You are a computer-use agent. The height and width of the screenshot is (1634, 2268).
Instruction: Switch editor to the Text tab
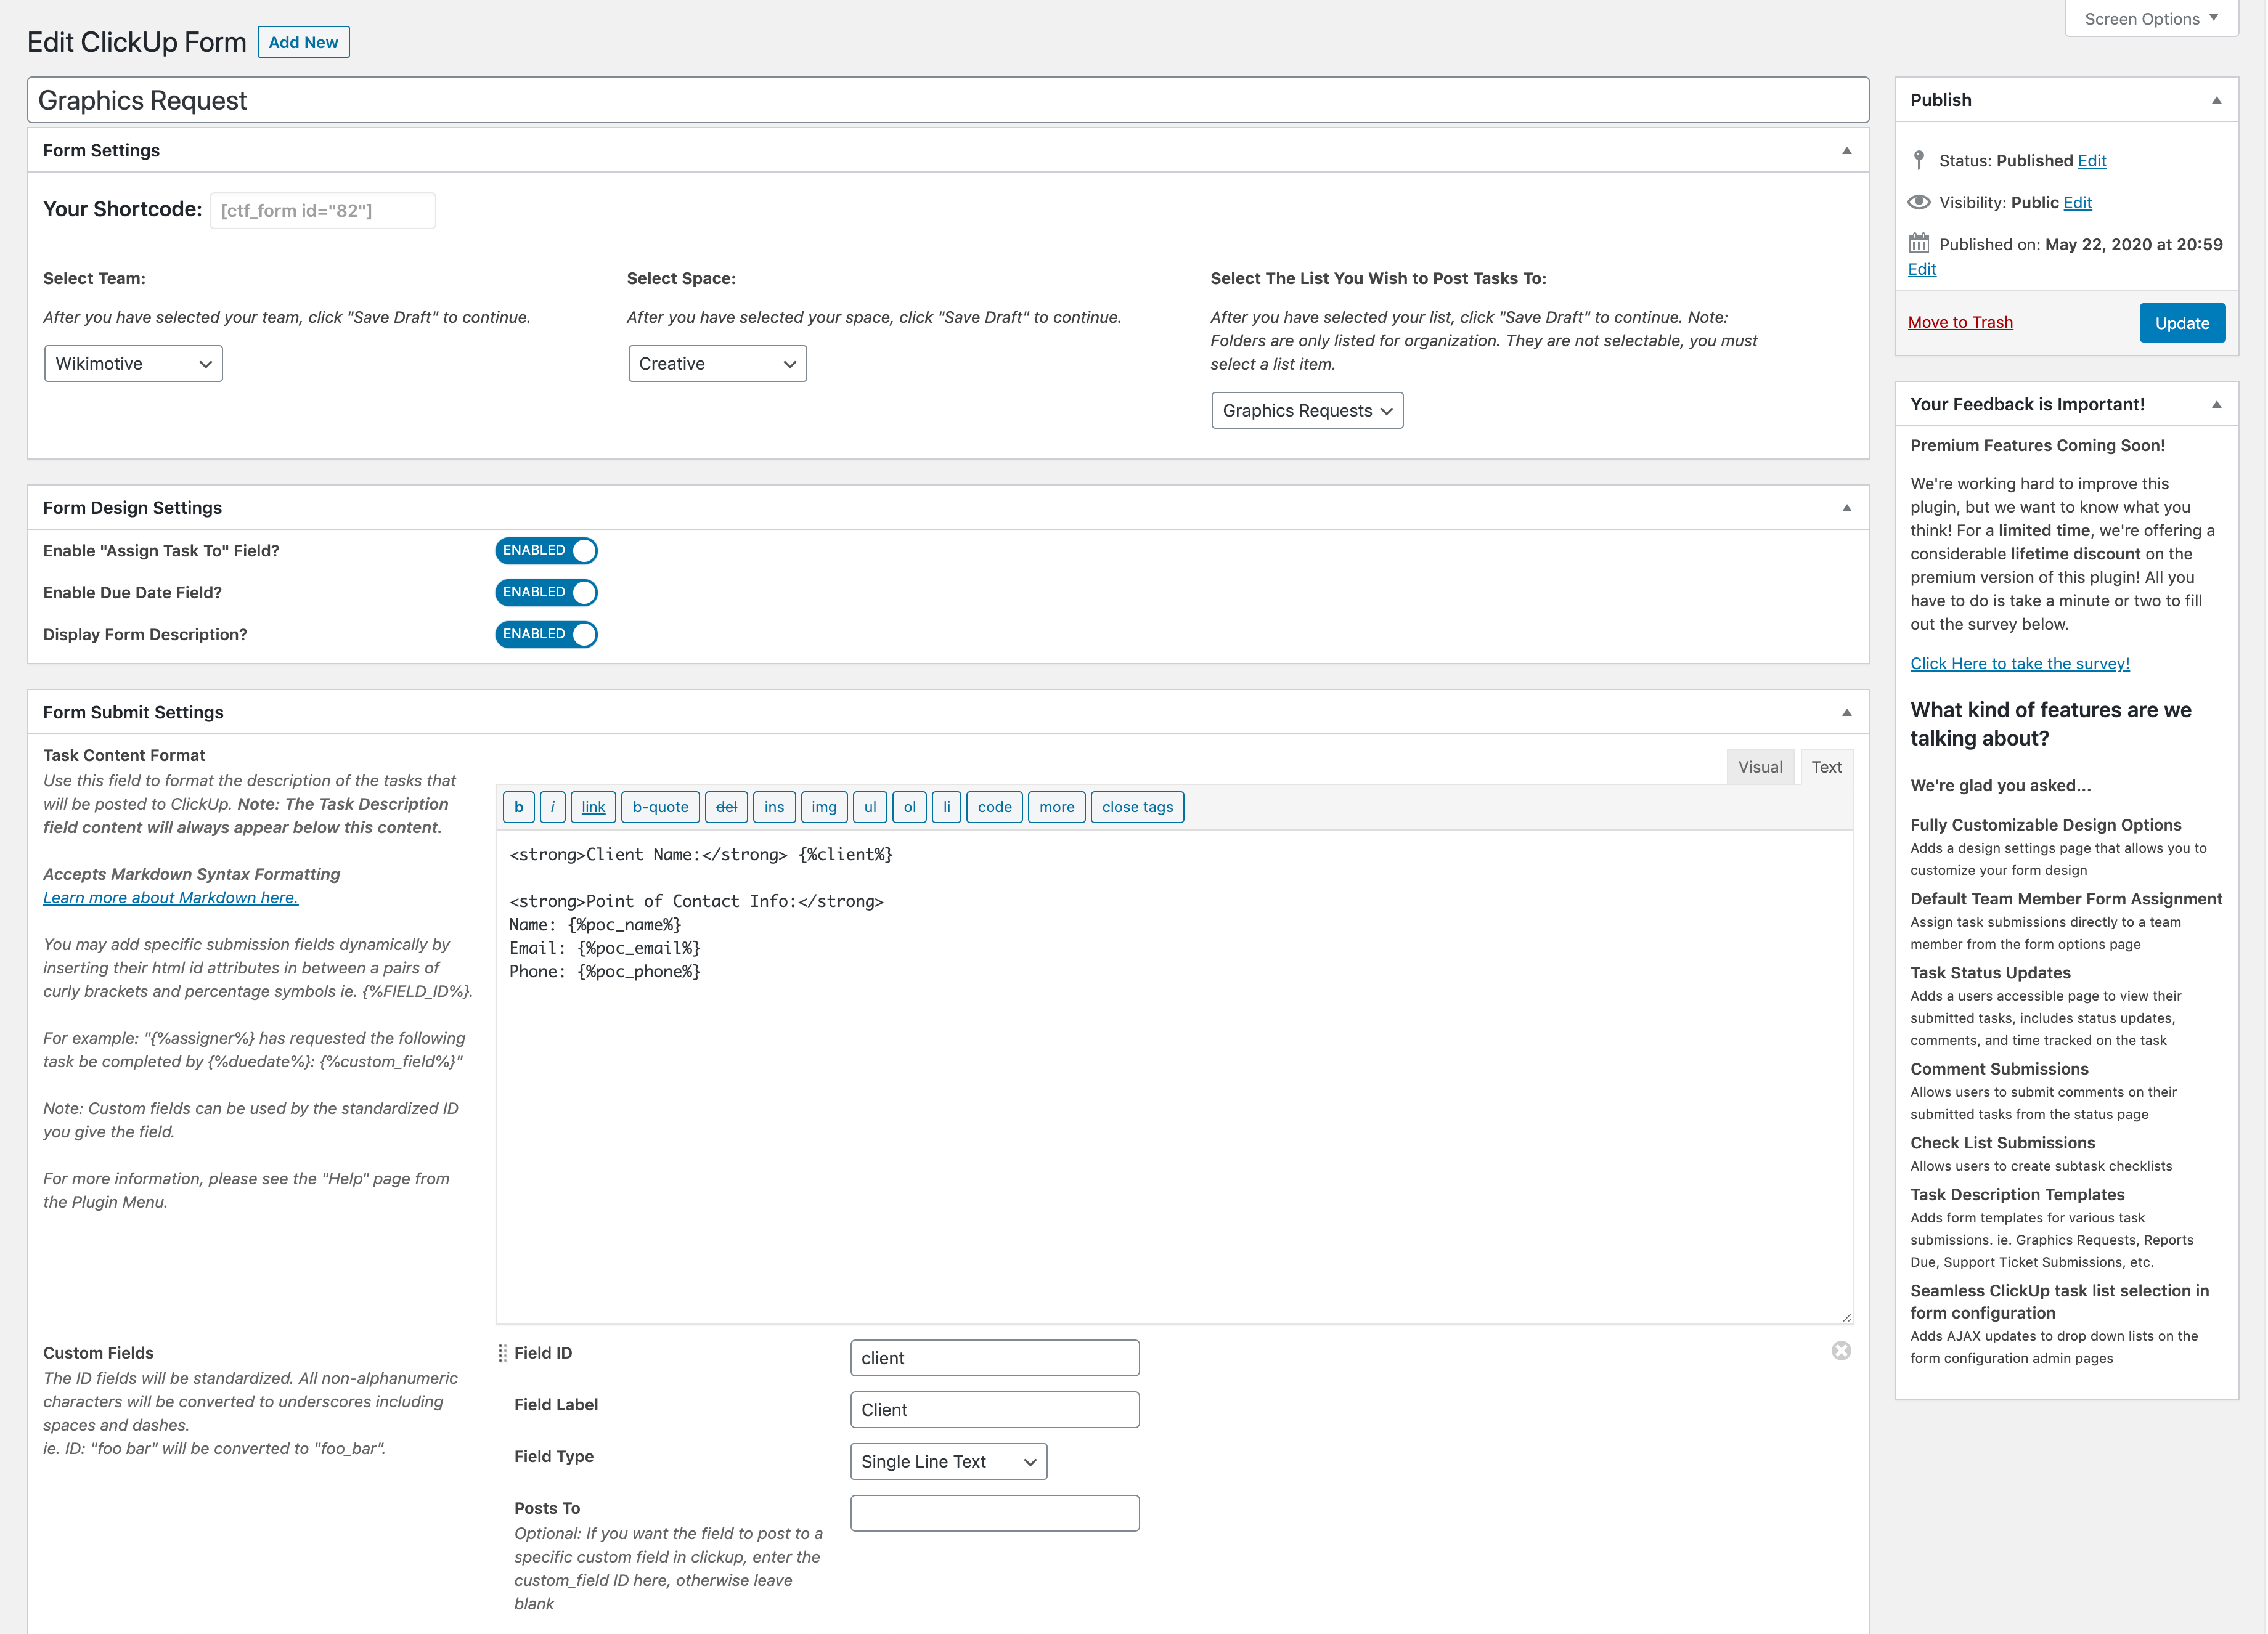[x=1826, y=767]
